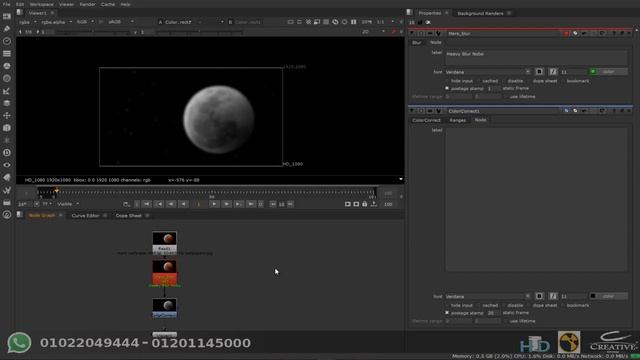Open the Time nodes toolbar menu
The width and height of the screenshot is (640, 360).
(7, 41)
